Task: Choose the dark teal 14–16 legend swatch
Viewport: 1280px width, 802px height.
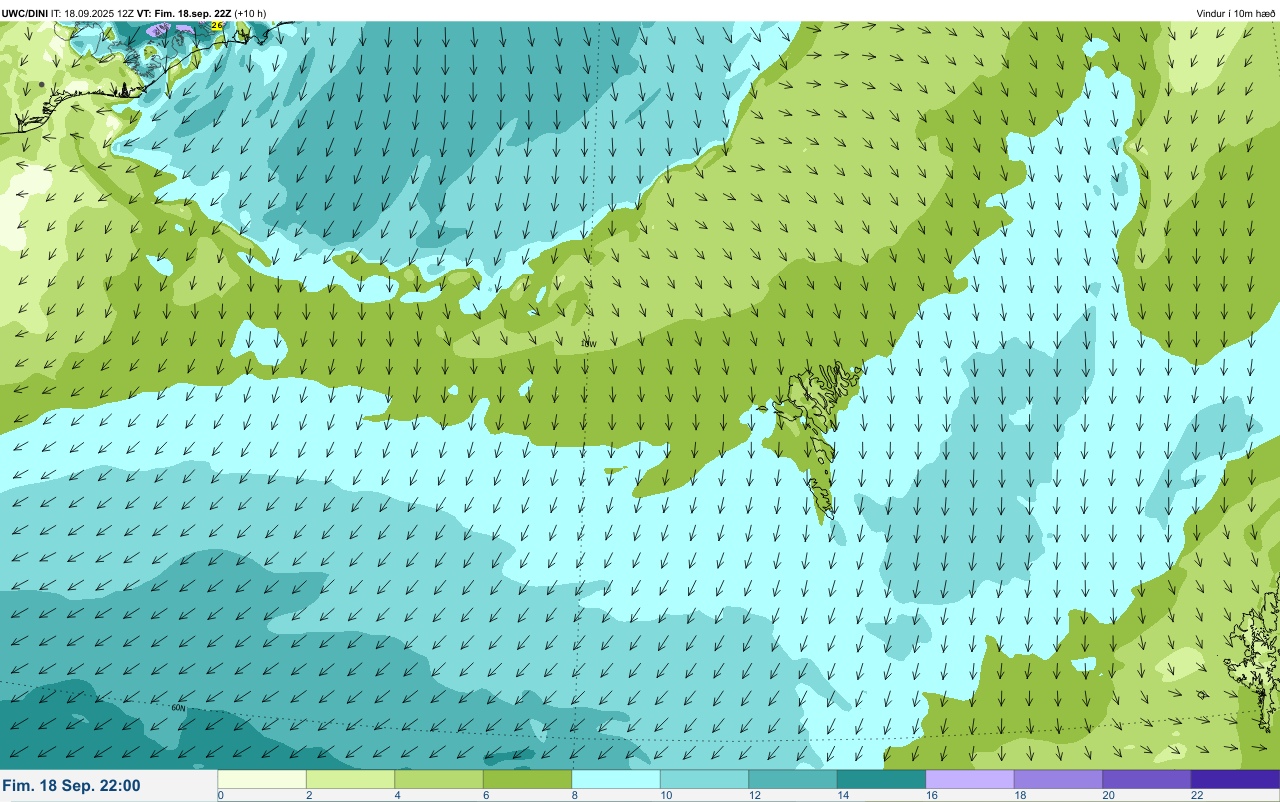Action: (881, 779)
